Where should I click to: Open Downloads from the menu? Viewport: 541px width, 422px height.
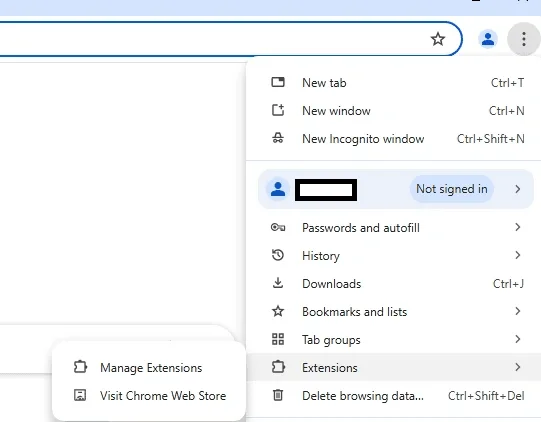pos(393,283)
